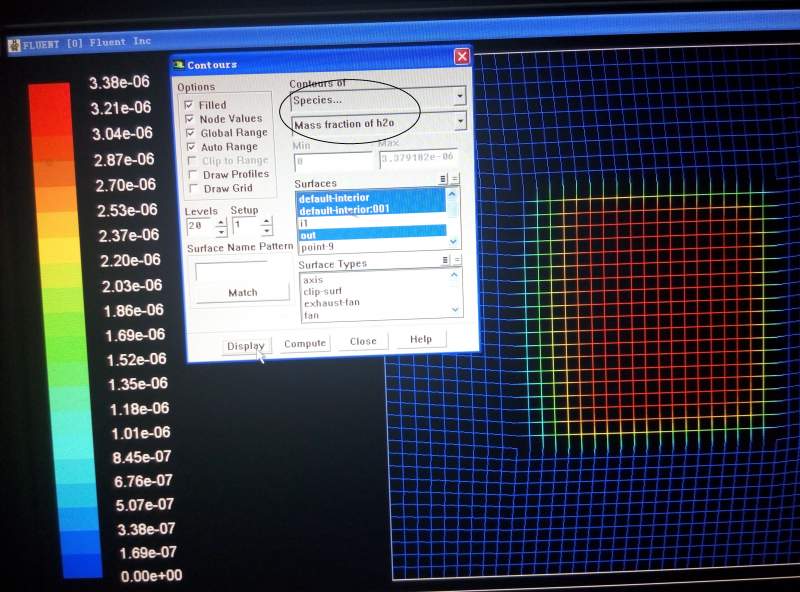Select all icon beside Surface Types label
The image size is (800, 592).
445,260
